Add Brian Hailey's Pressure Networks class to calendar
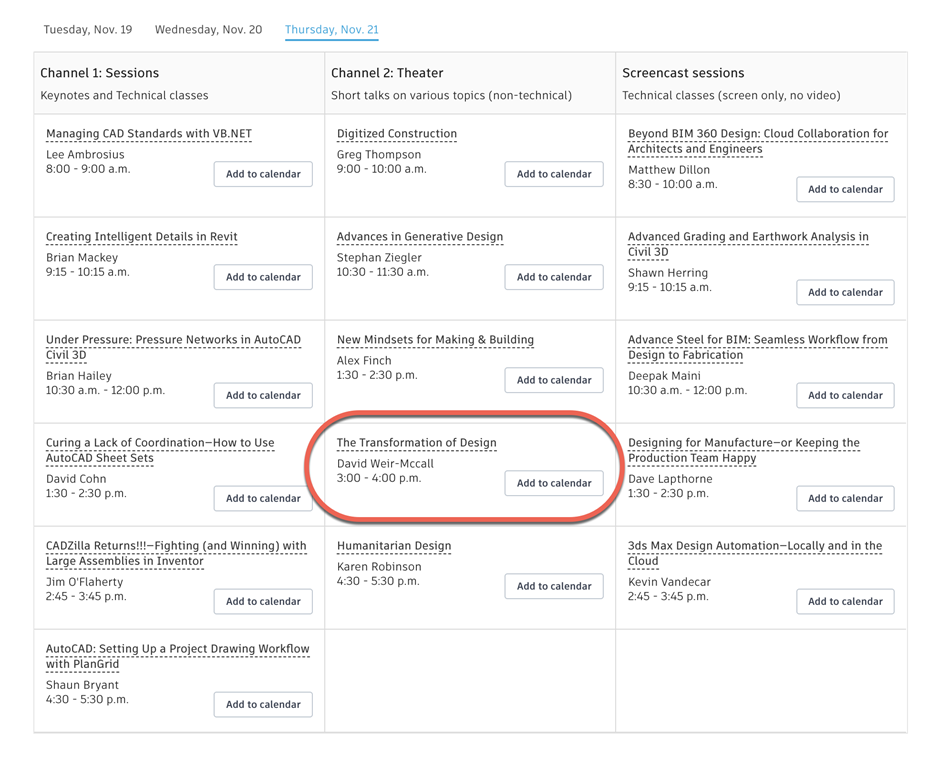 click(263, 395)
